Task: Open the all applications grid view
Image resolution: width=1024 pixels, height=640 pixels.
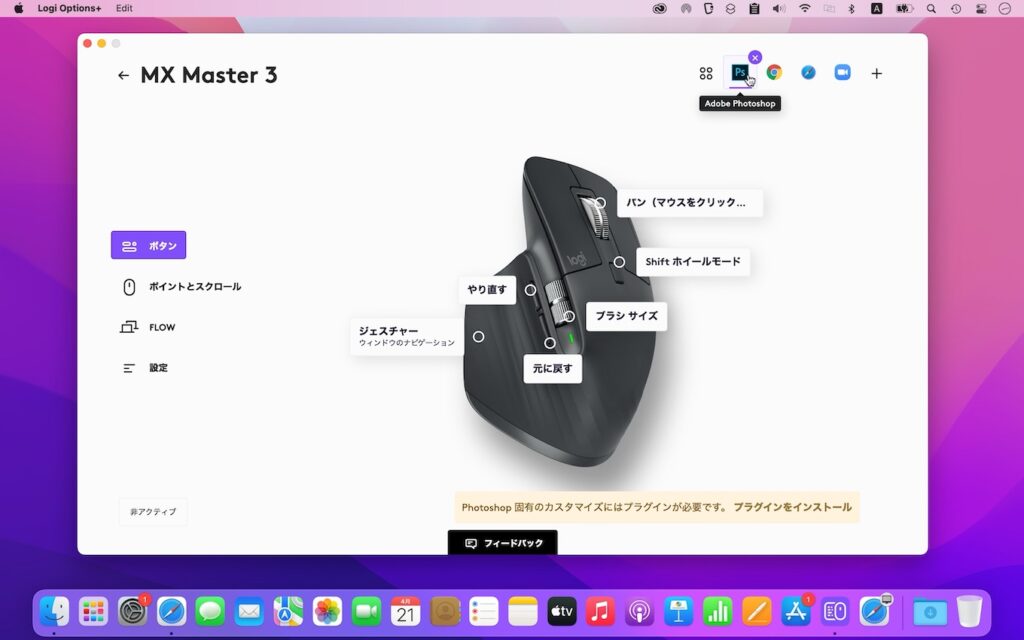Action: (x=706, y=73)
